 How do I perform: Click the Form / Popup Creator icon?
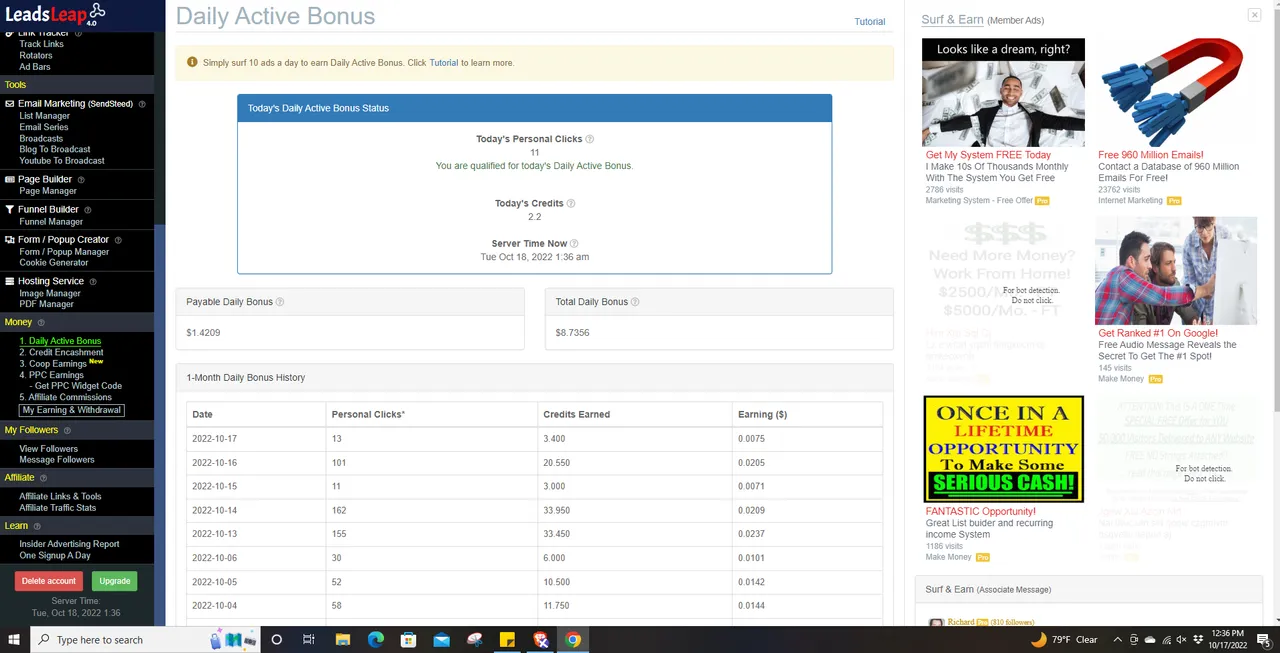pyautogui.click(x=10, y=240)
